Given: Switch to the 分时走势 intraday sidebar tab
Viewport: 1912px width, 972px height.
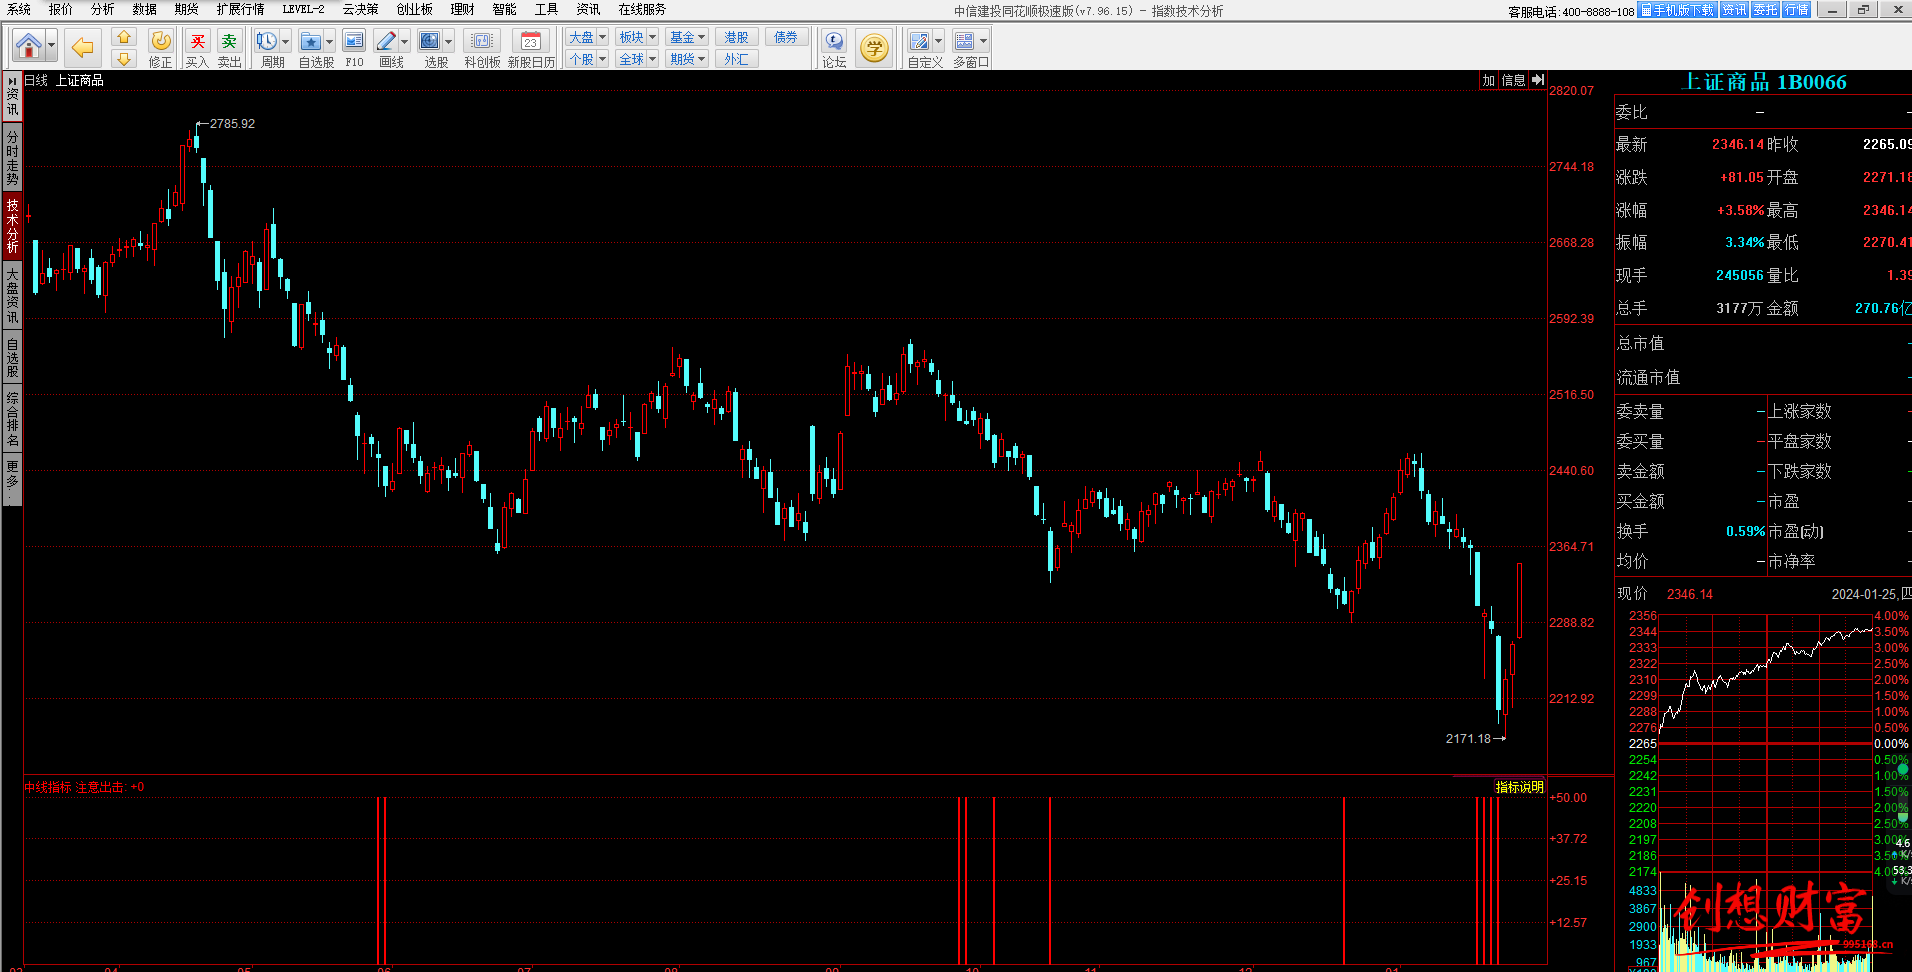Looking at the screenshot, I should [12, 157].
